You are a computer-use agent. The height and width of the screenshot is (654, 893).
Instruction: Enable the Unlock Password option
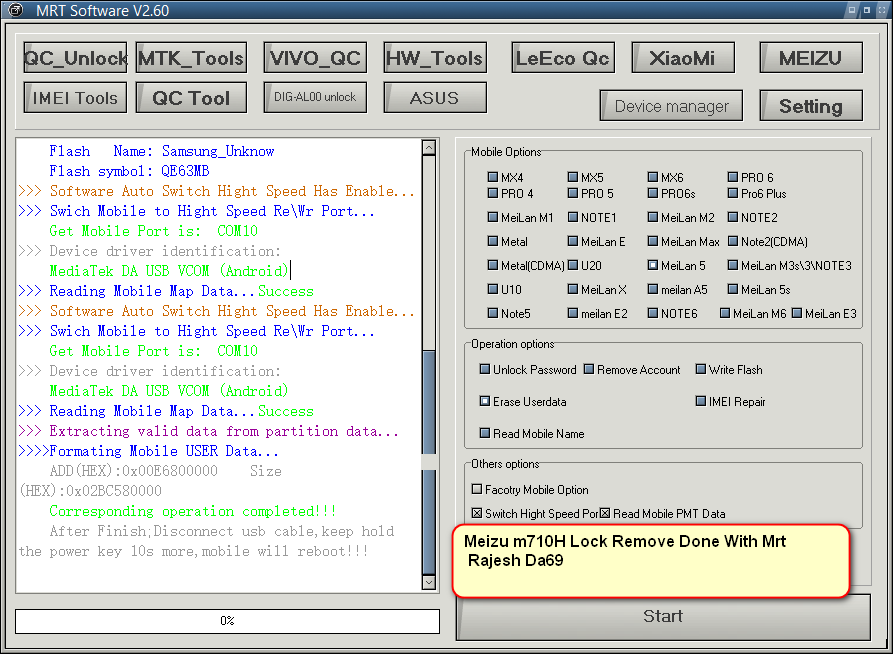pyautogui.click(x=485, y=369)
